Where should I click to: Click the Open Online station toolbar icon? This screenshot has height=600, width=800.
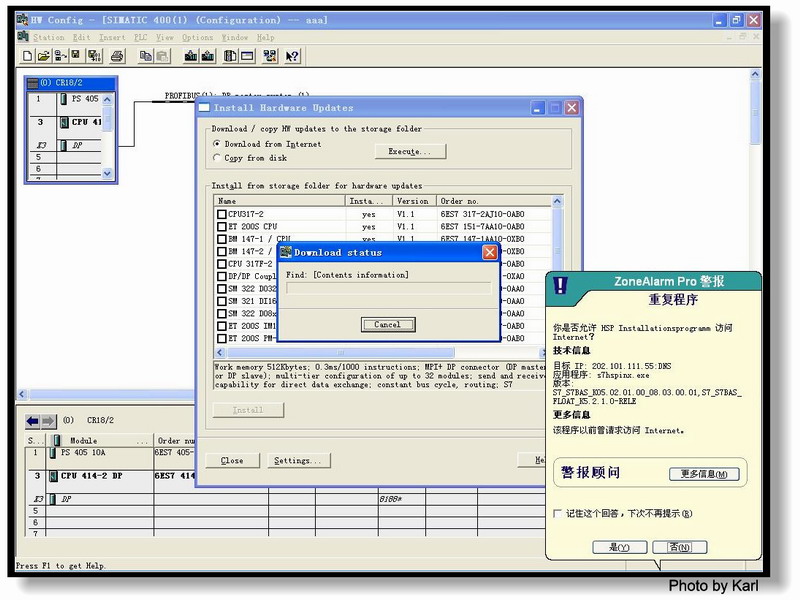61,56
